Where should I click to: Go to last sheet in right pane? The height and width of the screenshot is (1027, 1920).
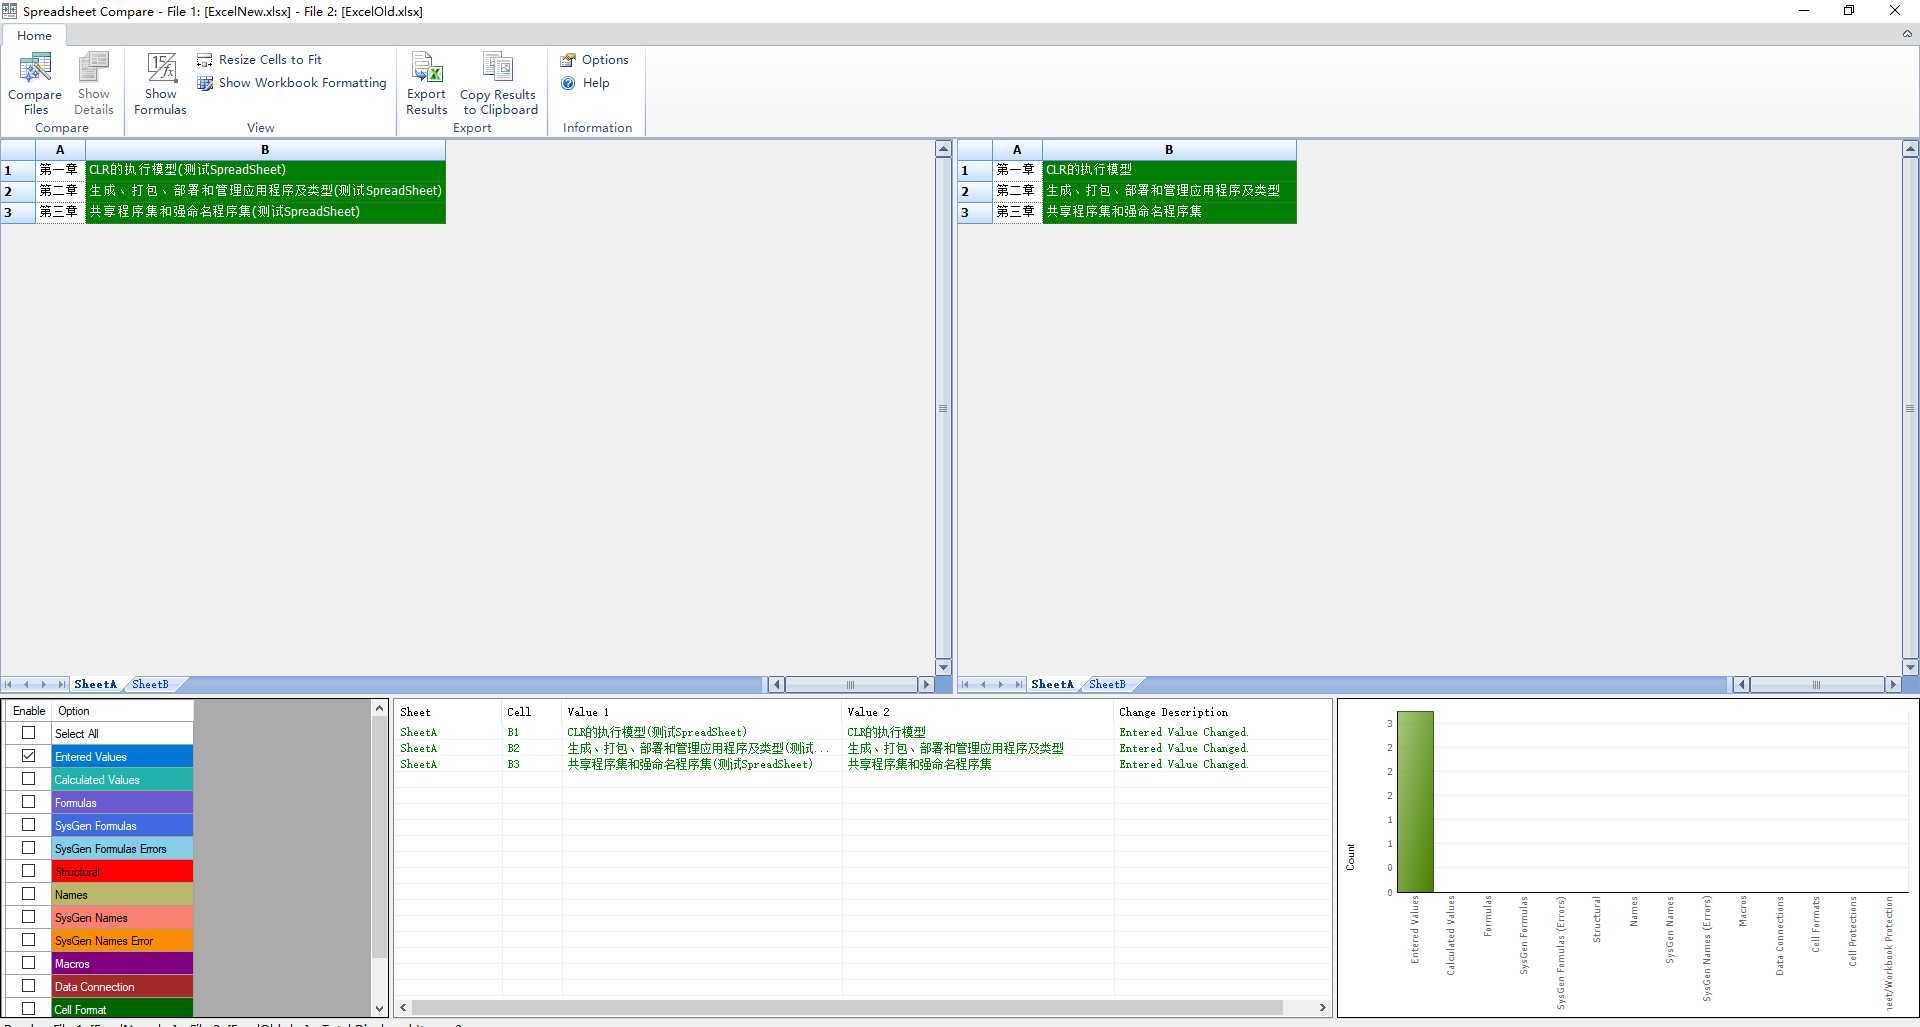1018,685
